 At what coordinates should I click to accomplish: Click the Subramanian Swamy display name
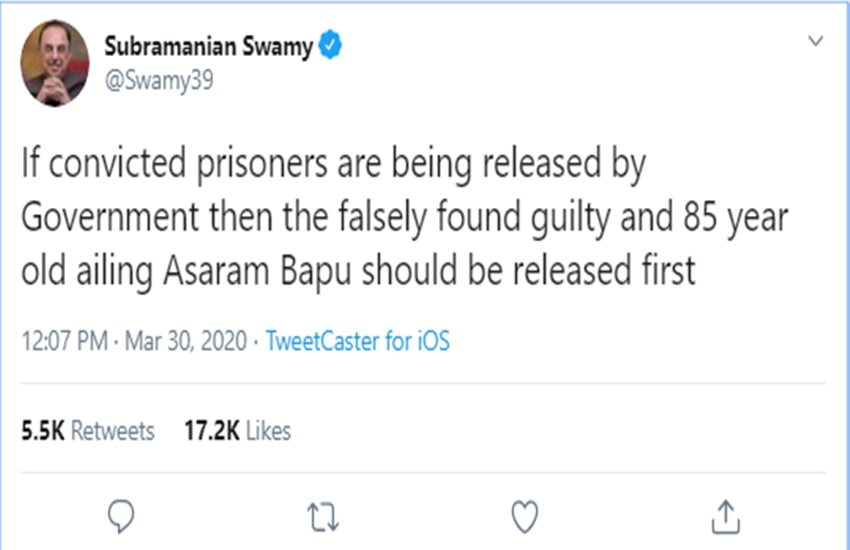pyautogui.click(x=209, y=46)
